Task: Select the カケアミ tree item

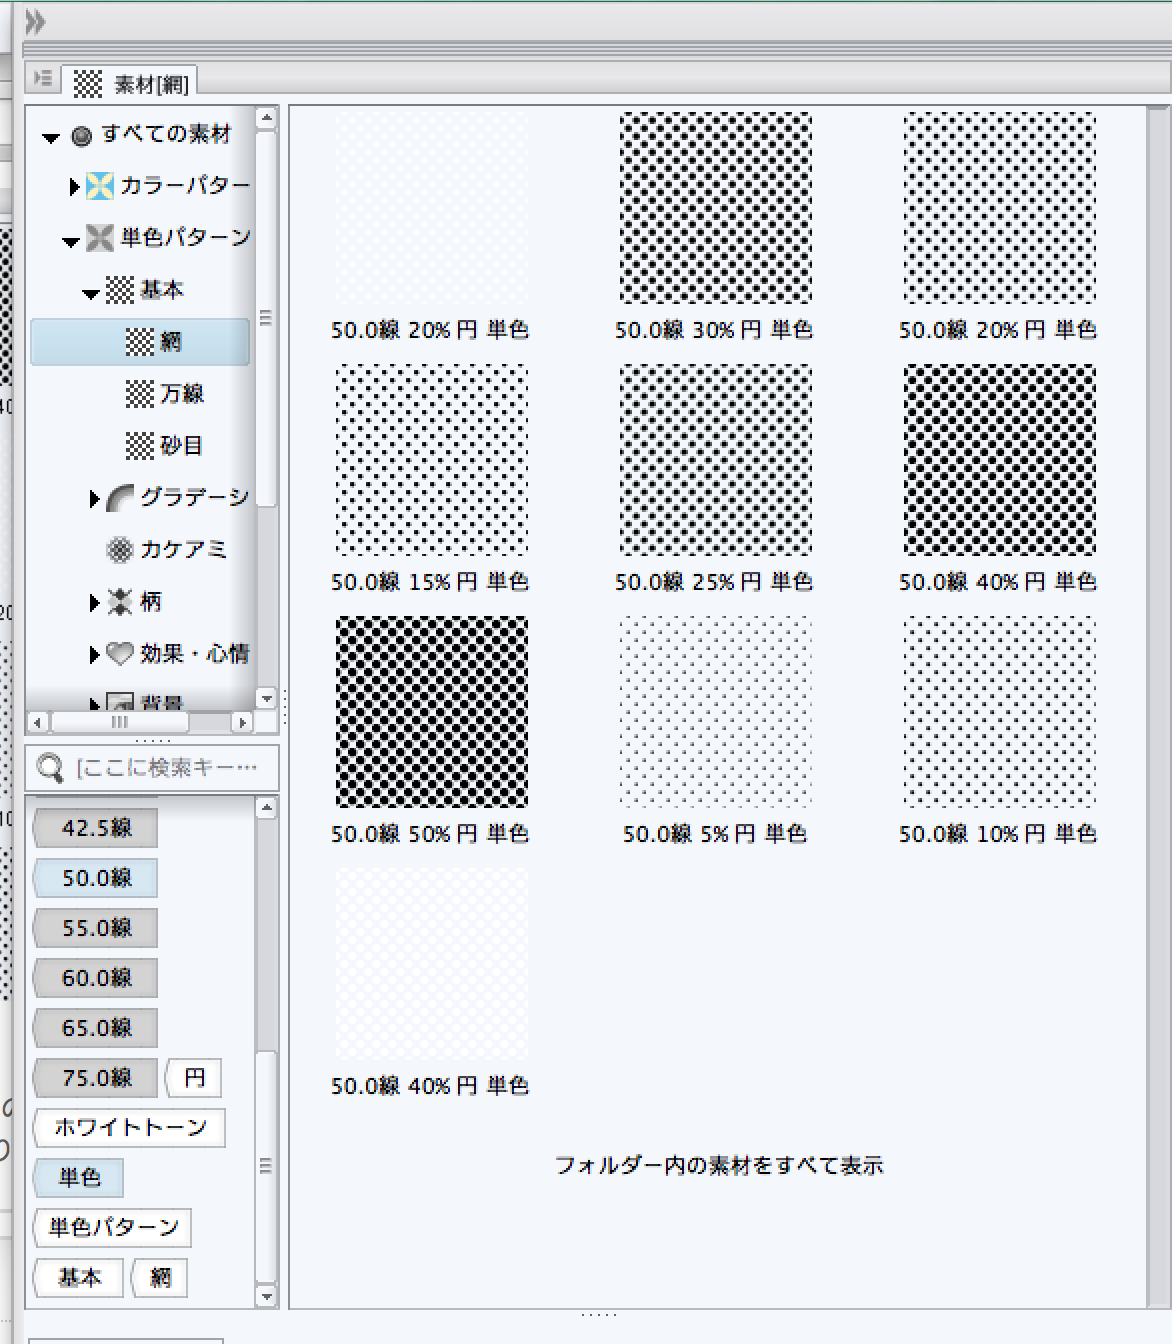Action: point(167,549)
